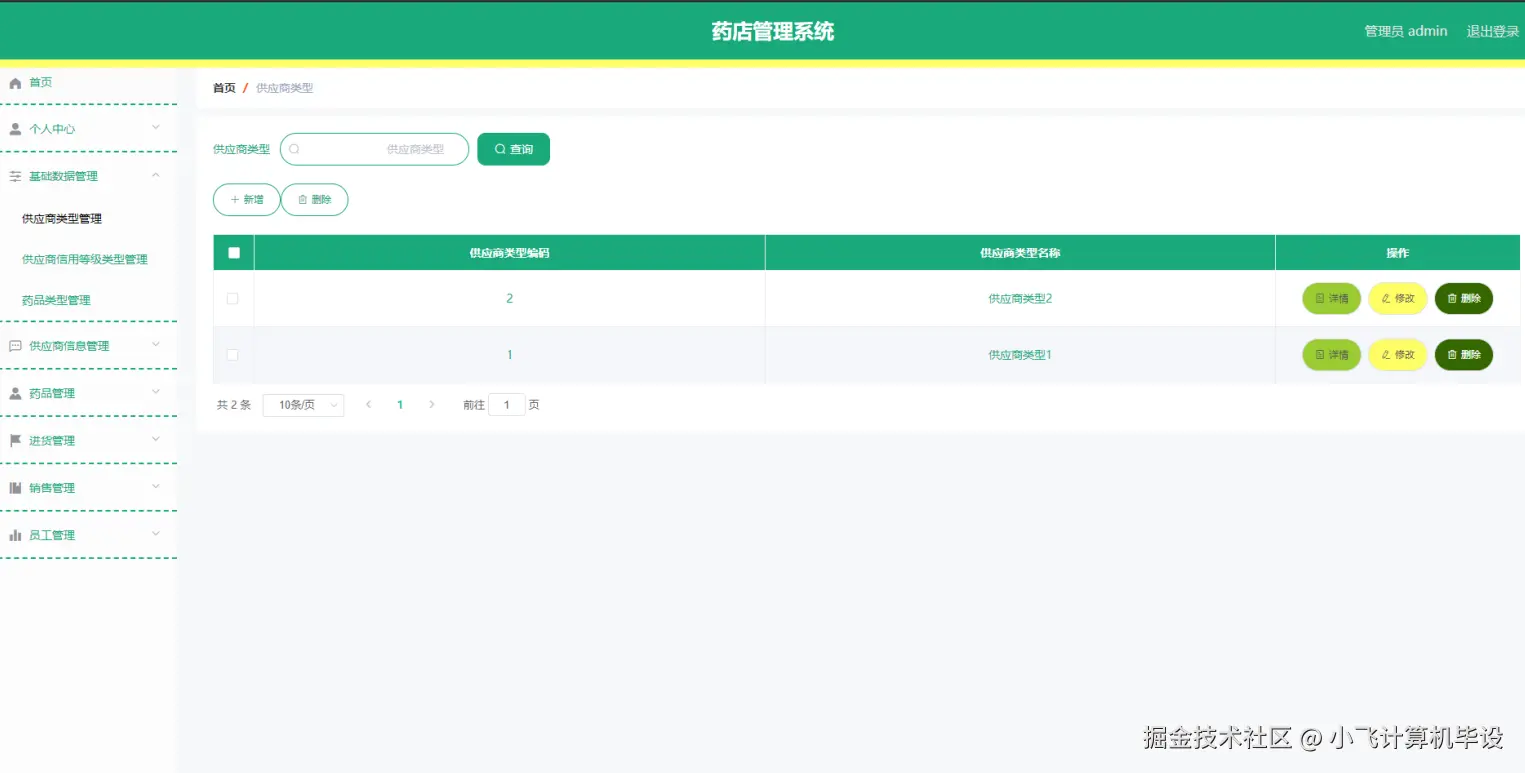This screenshot has height=773, width=1525.
Task: Click the 药店管理系统 header title
Action: click(x=772, y=32)
